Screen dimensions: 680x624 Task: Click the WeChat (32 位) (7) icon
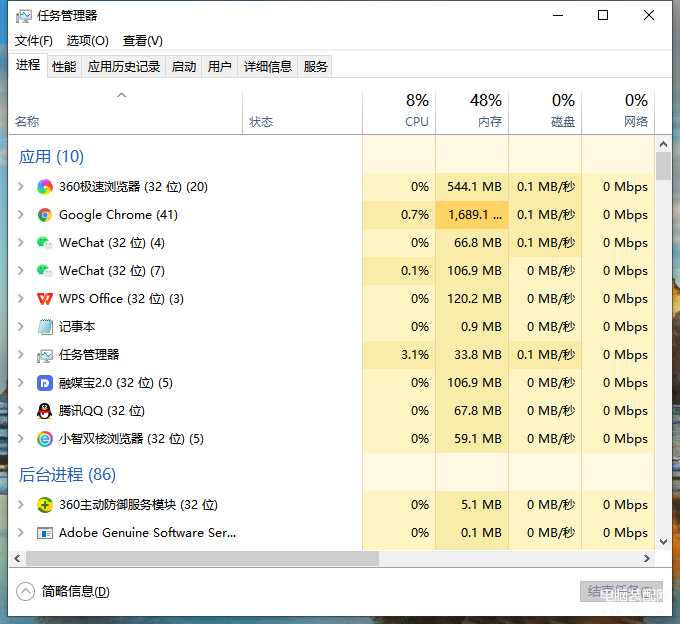coord(45,271)
